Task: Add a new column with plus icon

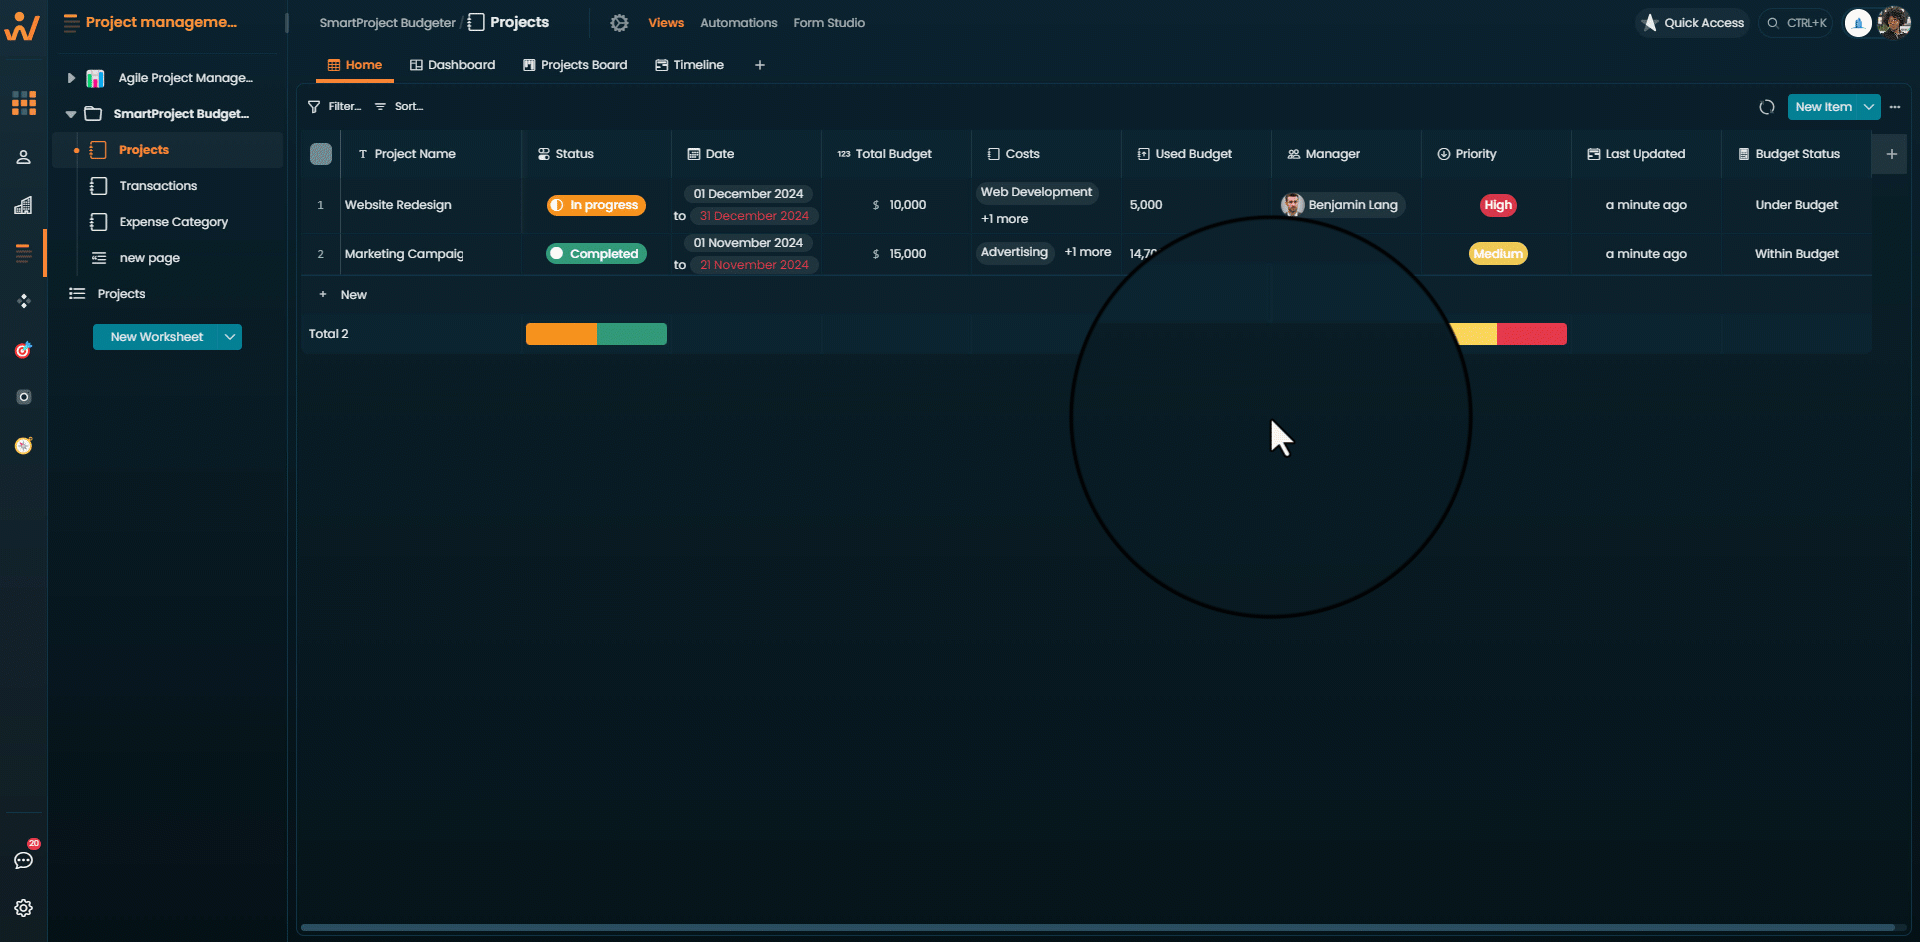Action: coord(1891,154)
